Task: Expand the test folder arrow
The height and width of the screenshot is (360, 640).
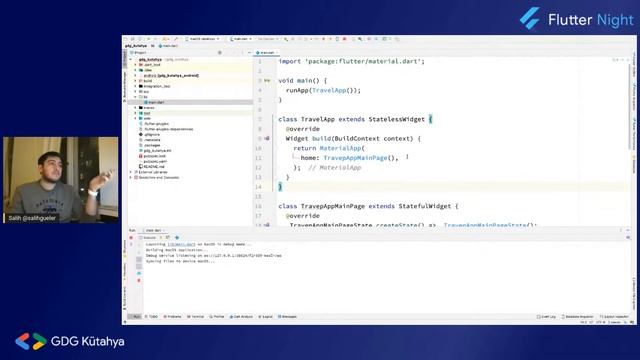Action: pos(136,113)
